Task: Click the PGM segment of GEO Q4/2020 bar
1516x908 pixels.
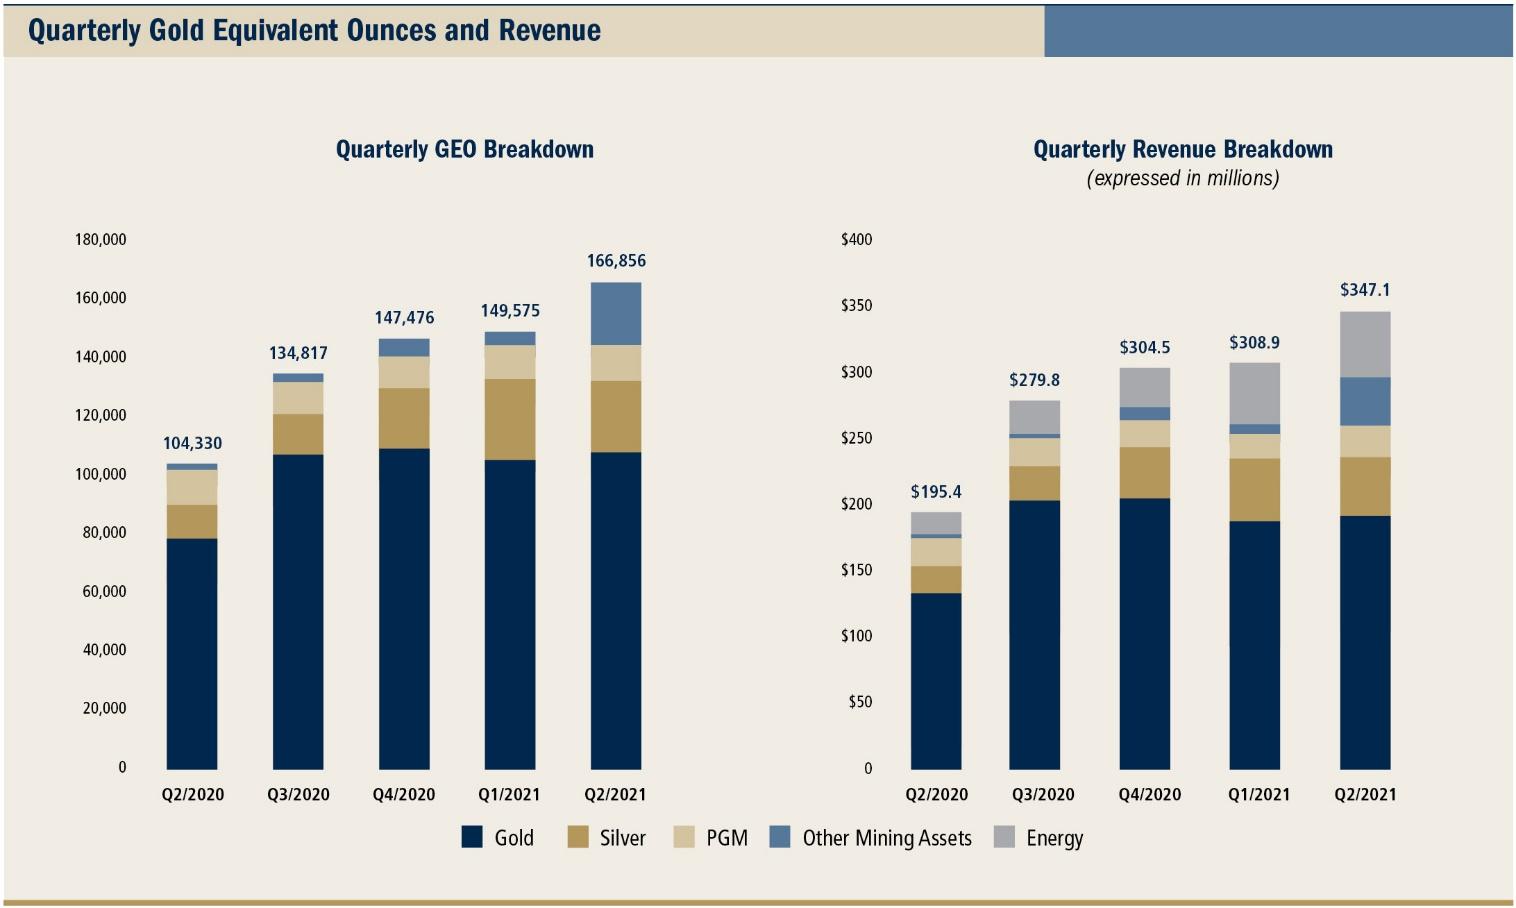Action: 404,372
